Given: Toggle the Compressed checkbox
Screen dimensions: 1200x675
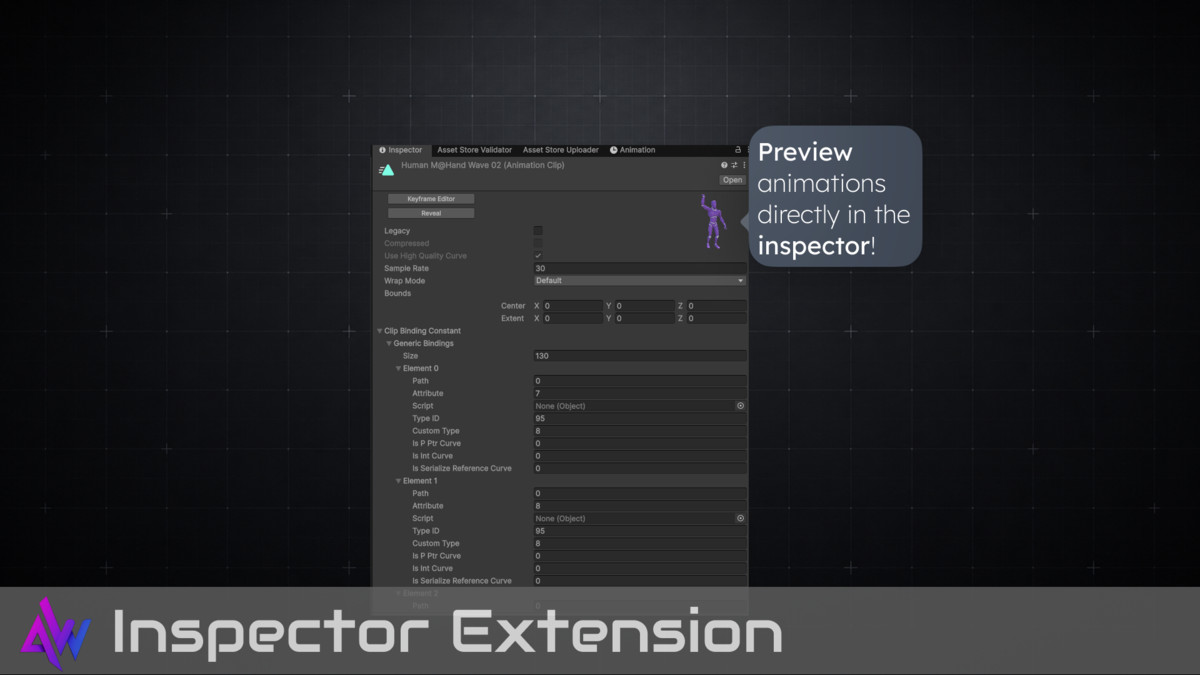Looking at the screenshot, I should (538, 243).
